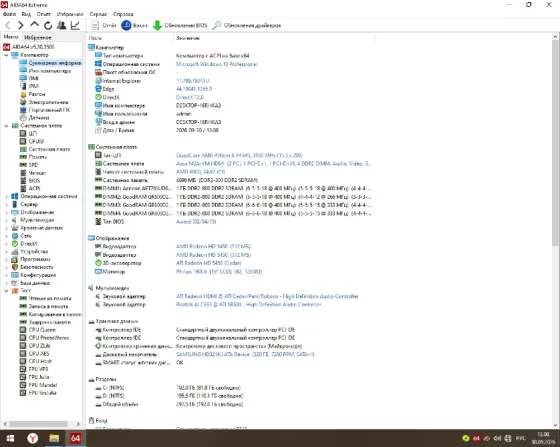This screenshot has width=560, height=447.
Task: Open the Избранное menu in the menu bar
Action: 70,14
